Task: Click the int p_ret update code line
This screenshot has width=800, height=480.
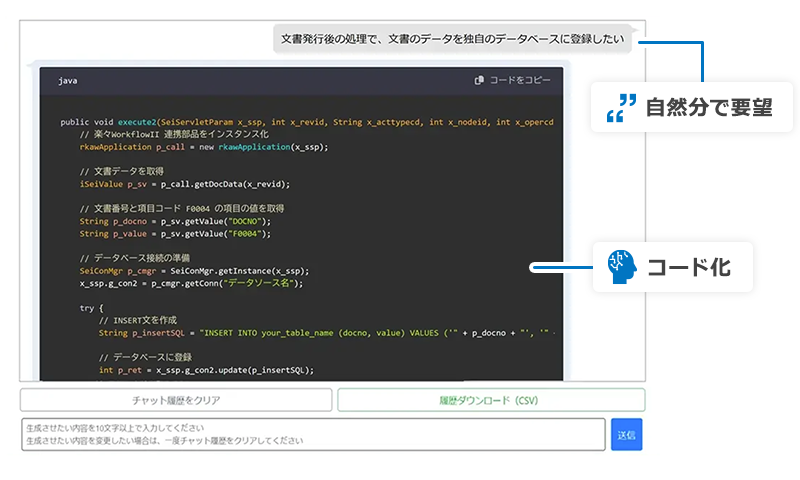Action: coord(206,370)
